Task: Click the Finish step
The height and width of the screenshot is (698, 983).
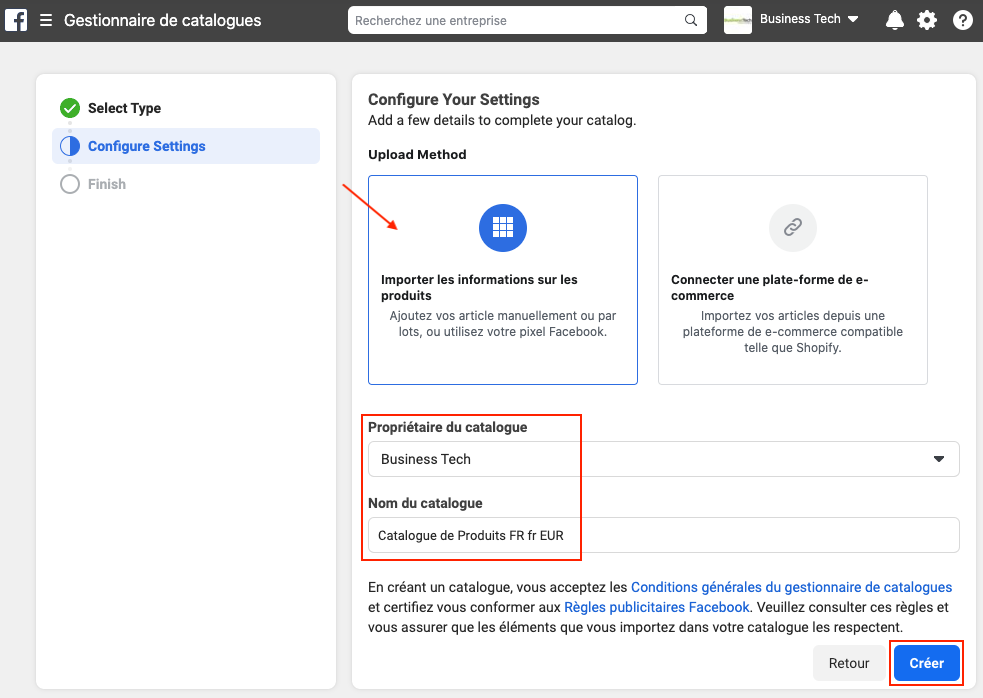Action: click(x=106, y=184)
